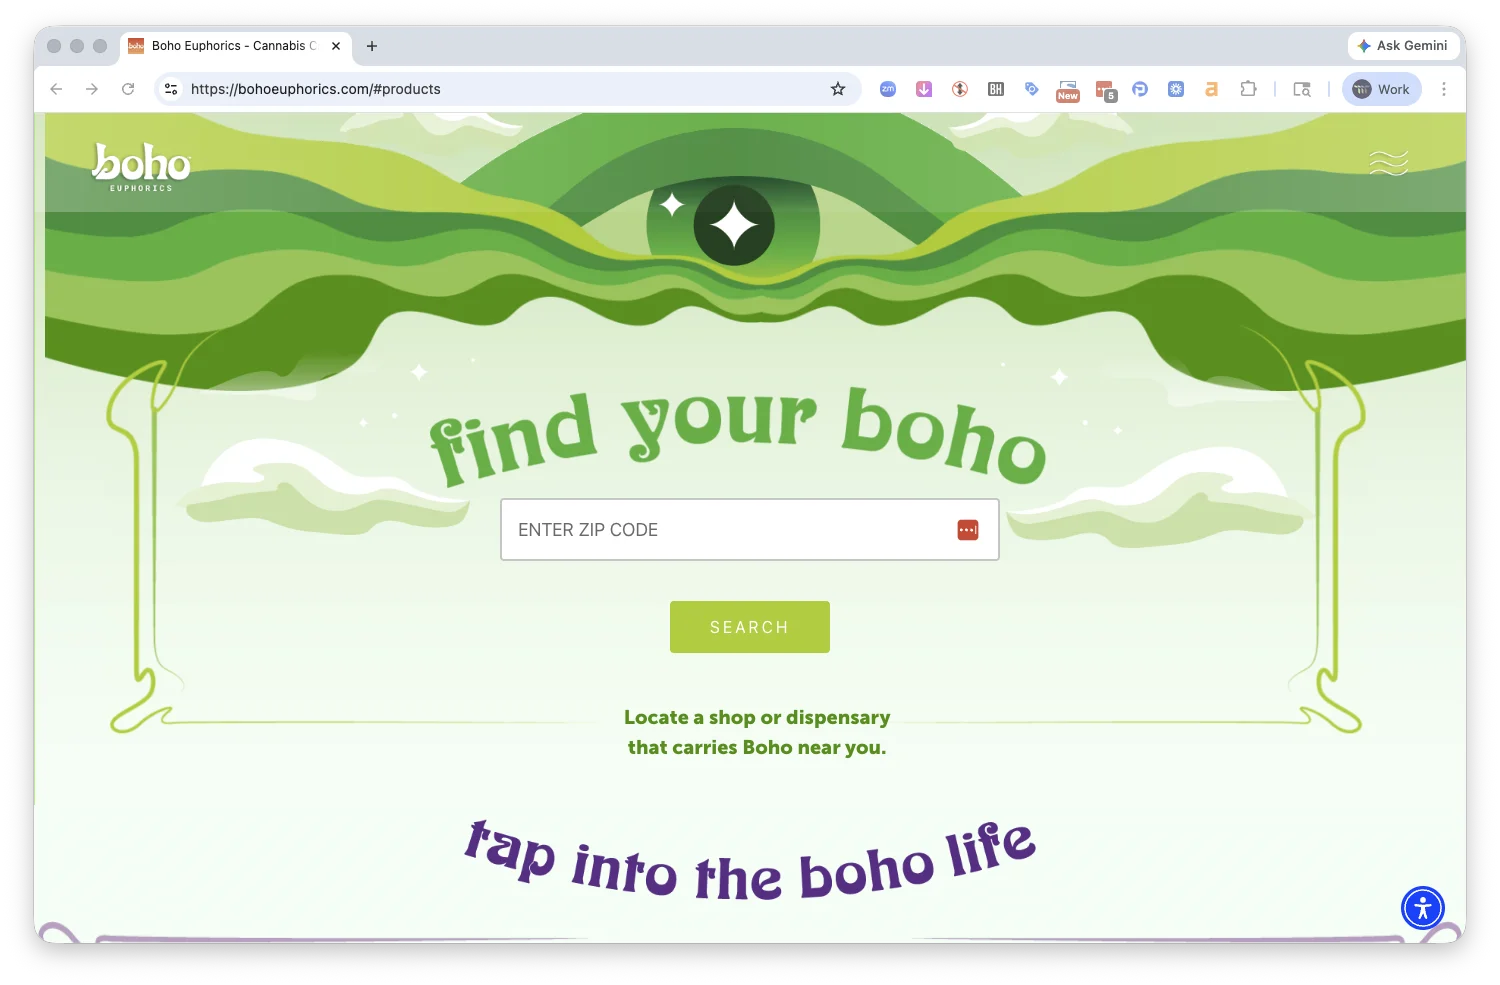Click the orange 'a' extension icon
Image resolution: width=1500 pixels, height=985 pixels.
click(1211, 89)
